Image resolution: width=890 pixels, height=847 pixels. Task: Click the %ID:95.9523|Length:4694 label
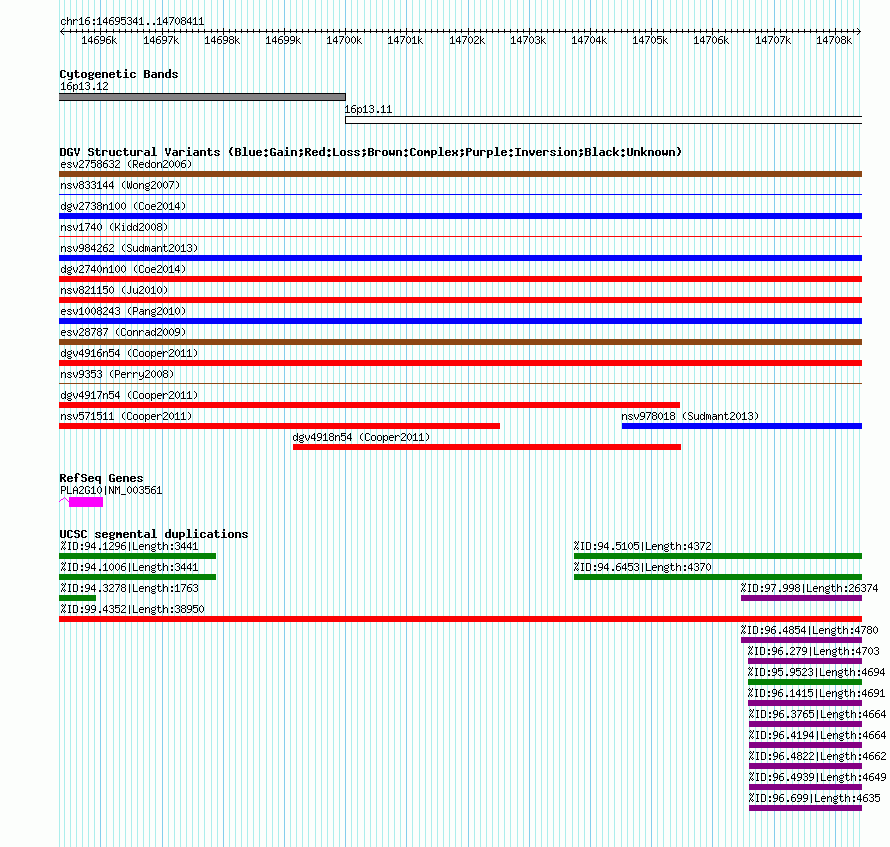[x=817, y=672]
